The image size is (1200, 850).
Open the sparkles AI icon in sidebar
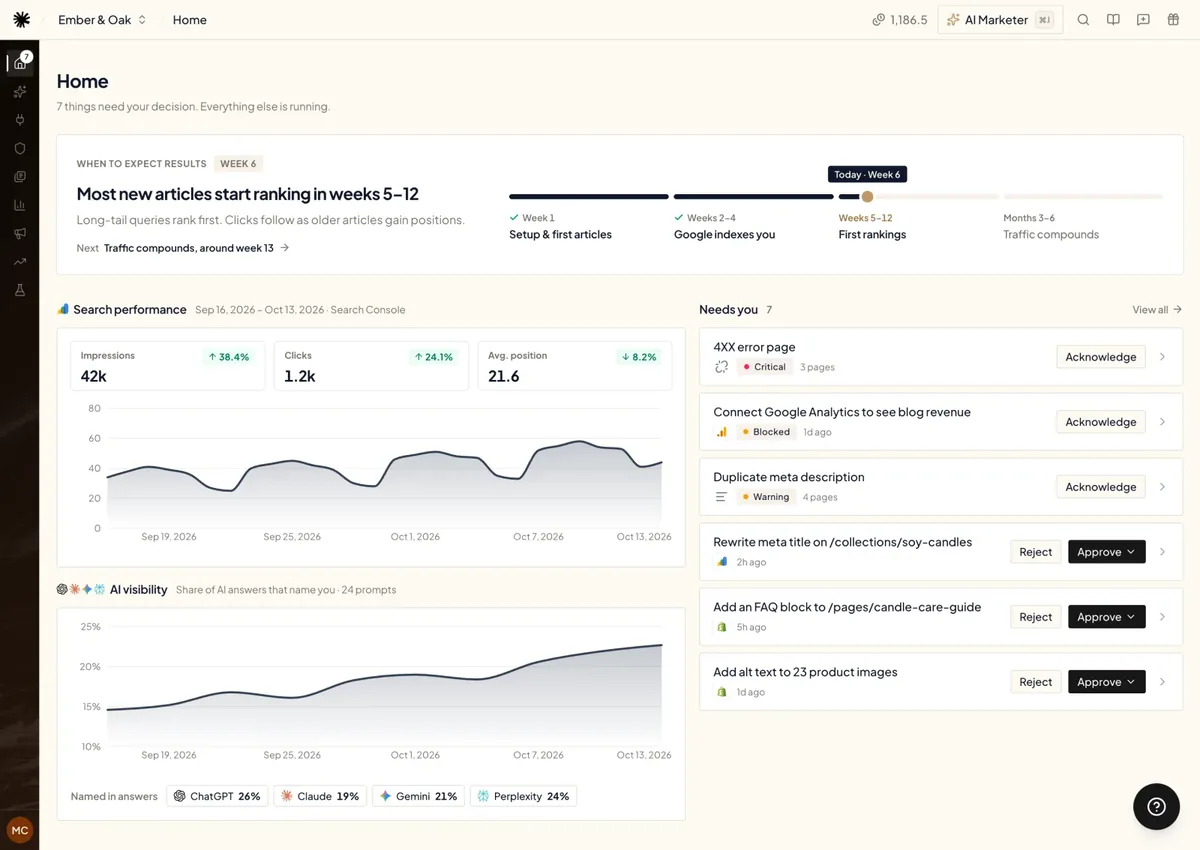click(20, 92)
